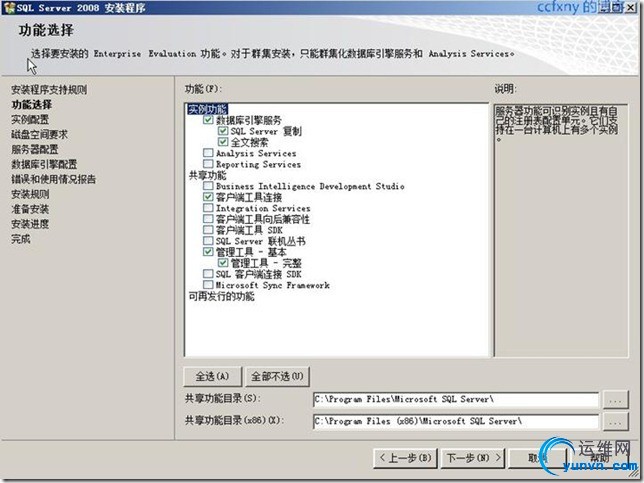Browse for 共享功能目录(S) path
Screen dimensions: 644x483
(x=615, y=400)
